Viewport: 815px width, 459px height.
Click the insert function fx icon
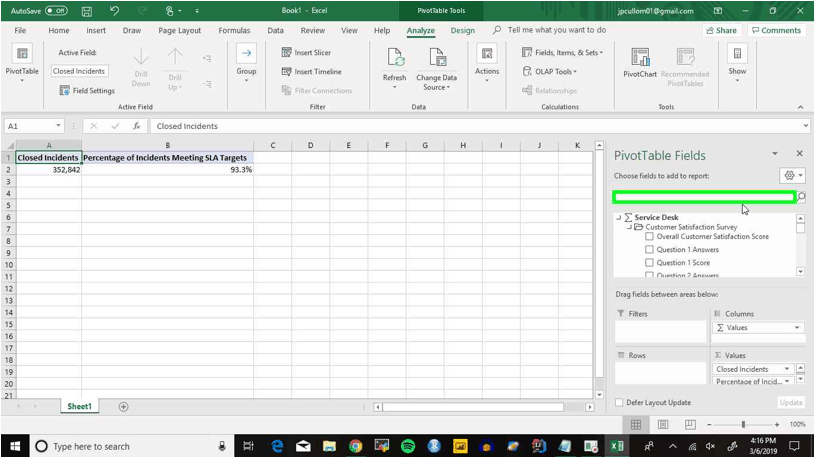[x=137, y=126]
